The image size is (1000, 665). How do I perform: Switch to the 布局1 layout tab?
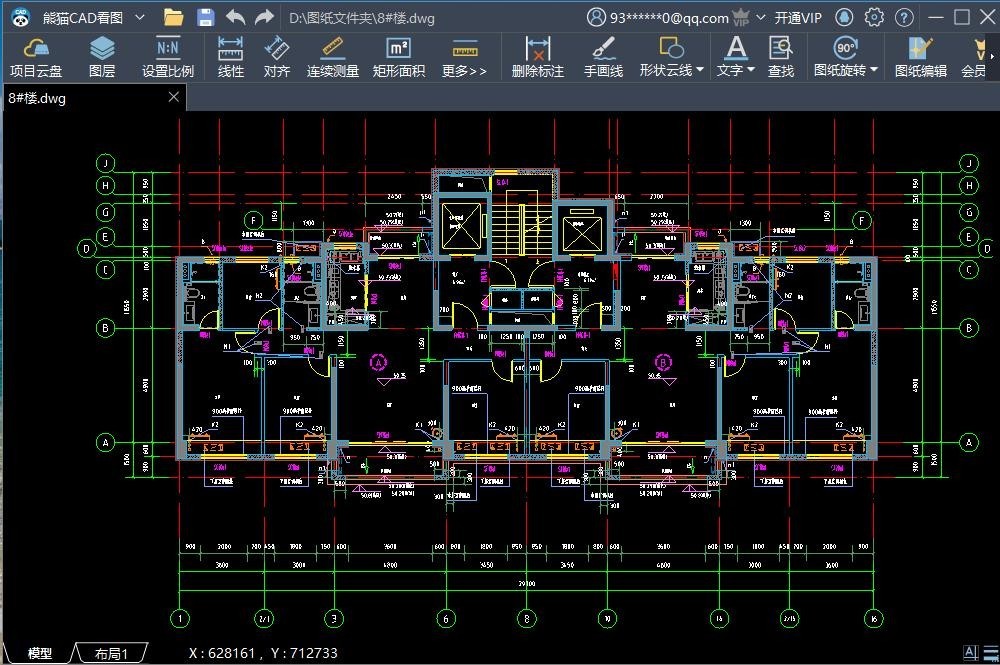(x=112, y=653)
